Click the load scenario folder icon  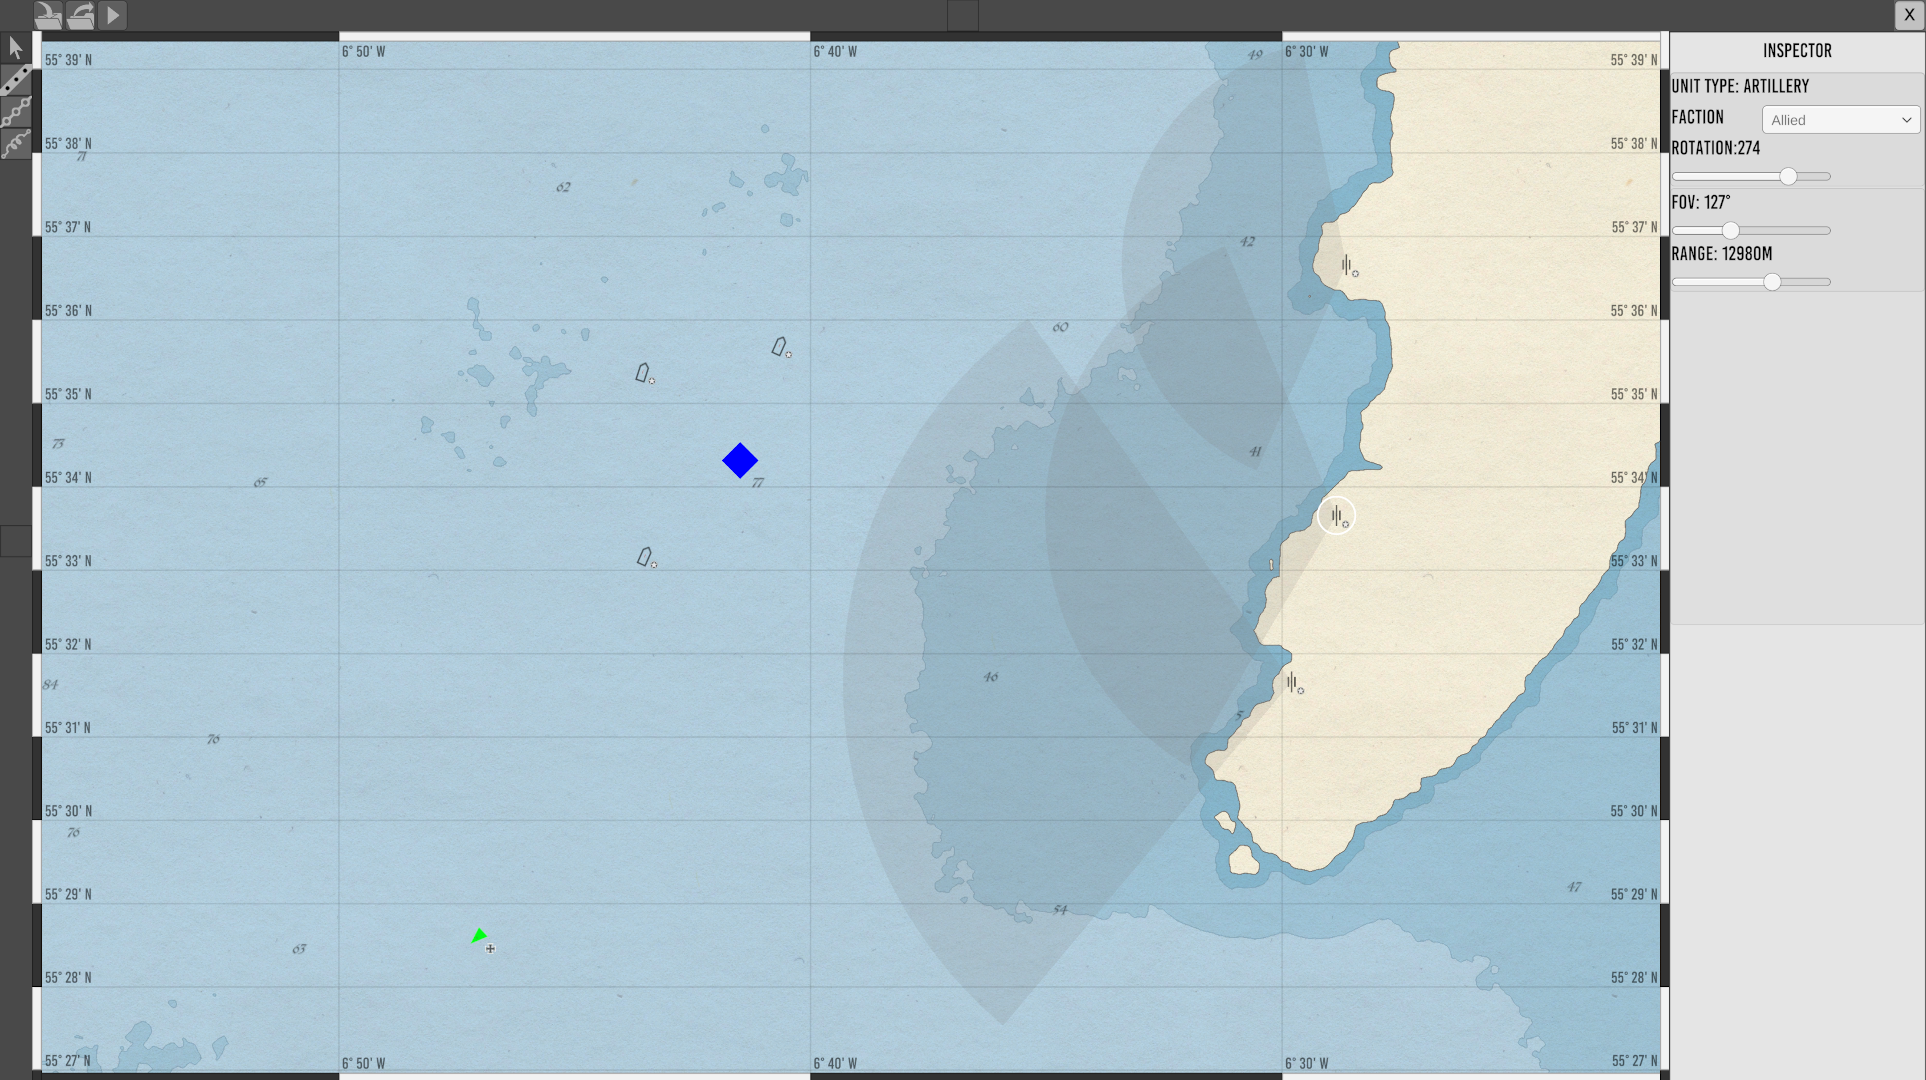click(47, 15)
